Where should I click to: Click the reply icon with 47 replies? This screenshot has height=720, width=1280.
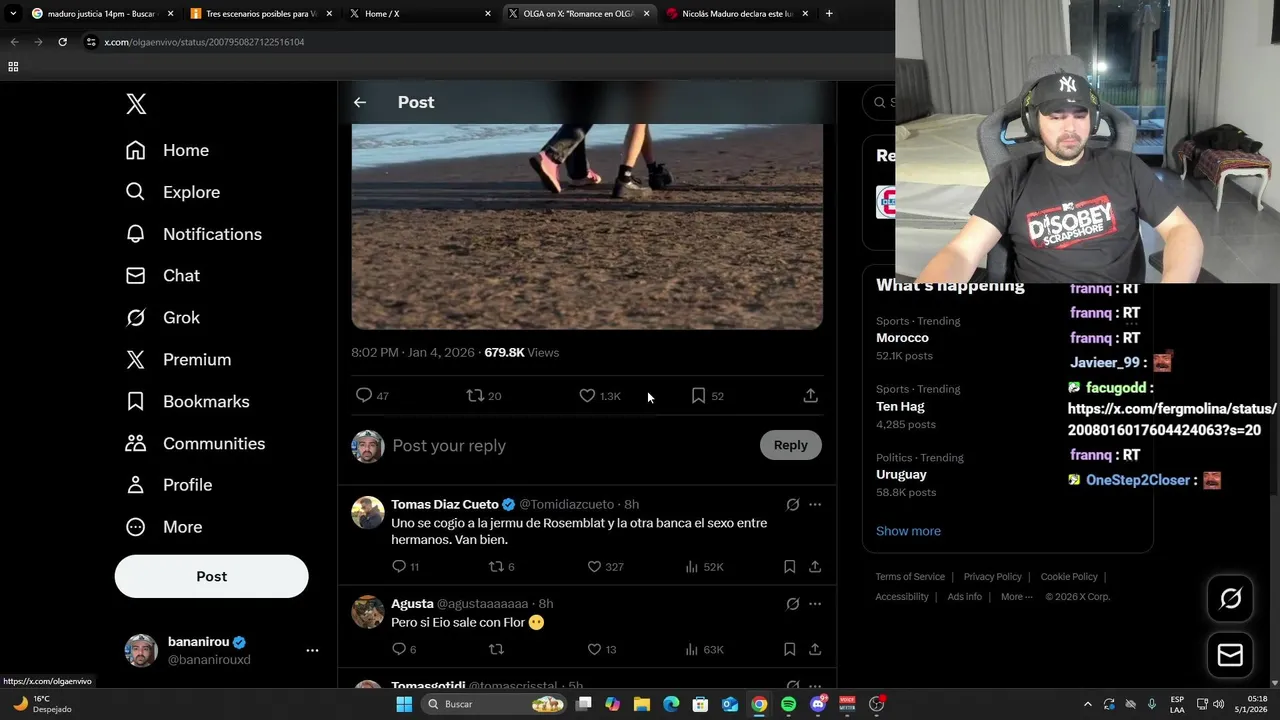[x=364, y=395]
